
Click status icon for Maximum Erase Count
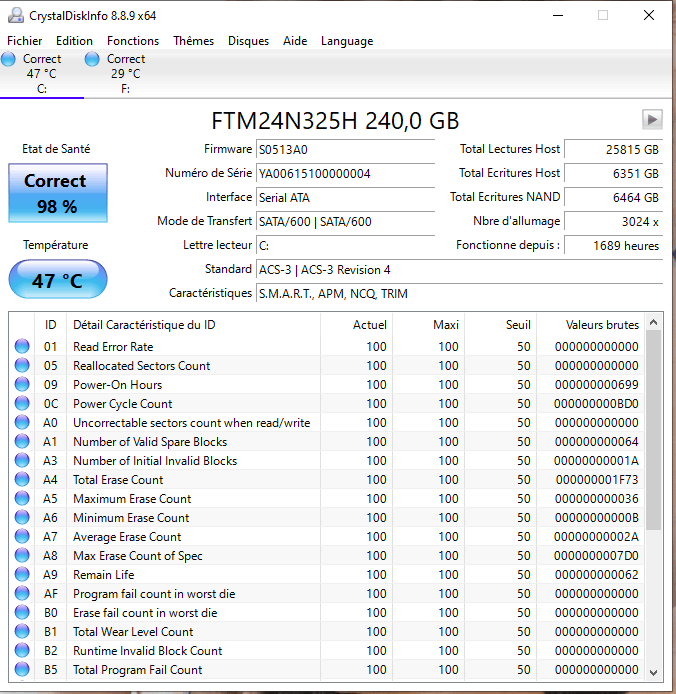click(22, 498)
